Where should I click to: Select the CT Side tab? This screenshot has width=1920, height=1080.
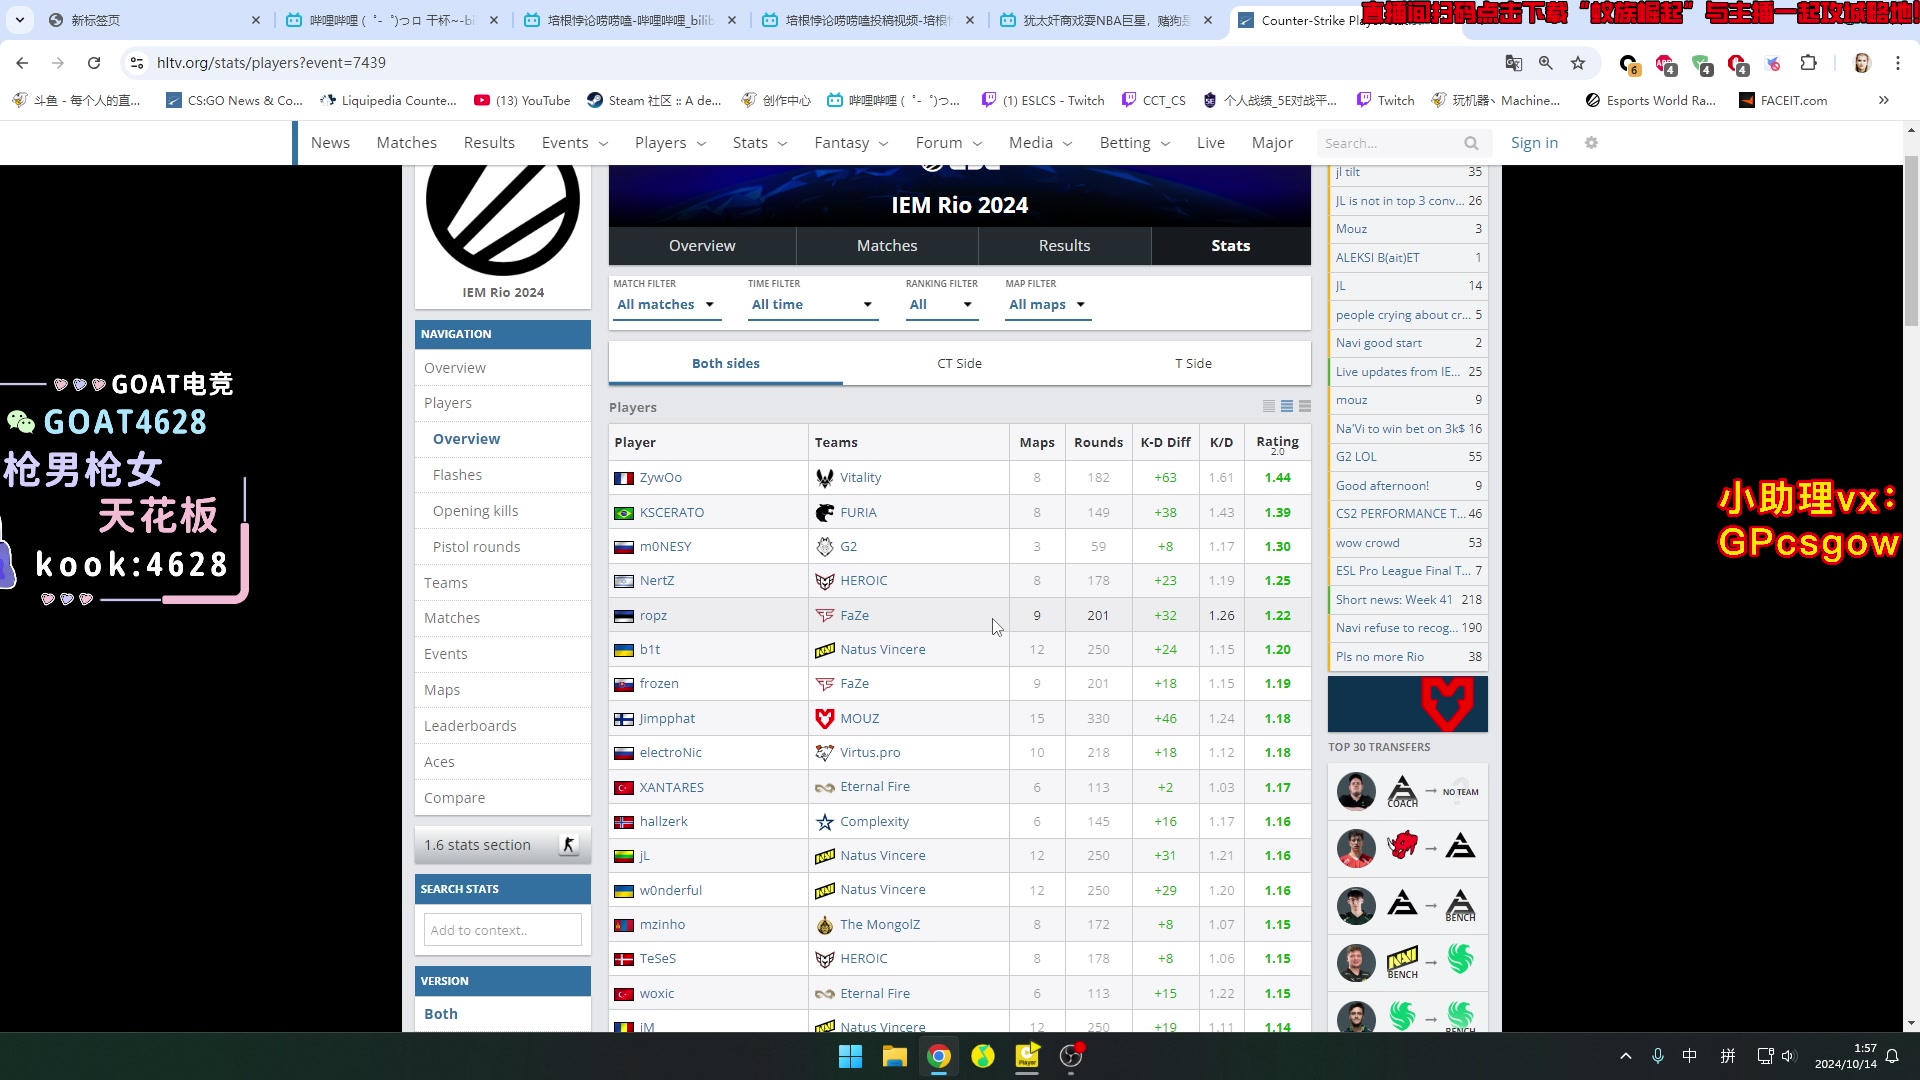(959, 363)
